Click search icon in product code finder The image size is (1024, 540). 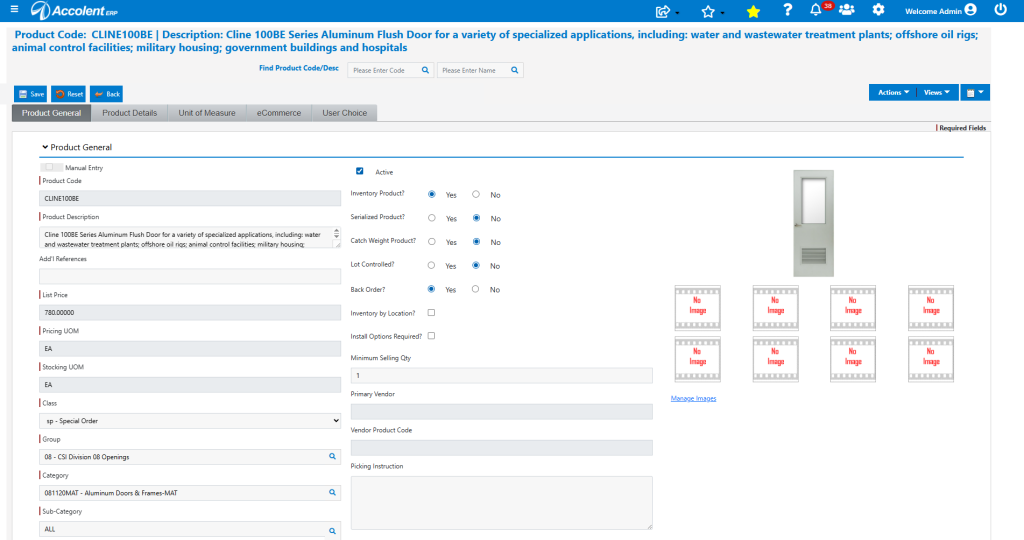tap(425, 70)
